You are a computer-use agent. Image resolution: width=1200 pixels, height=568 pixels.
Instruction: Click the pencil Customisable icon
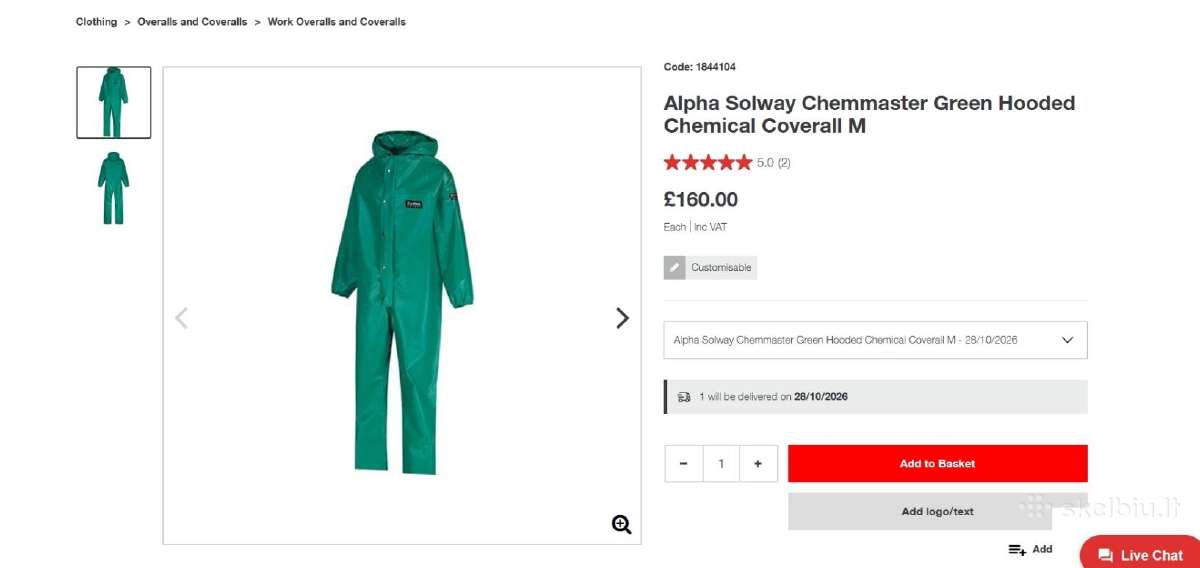675,268
